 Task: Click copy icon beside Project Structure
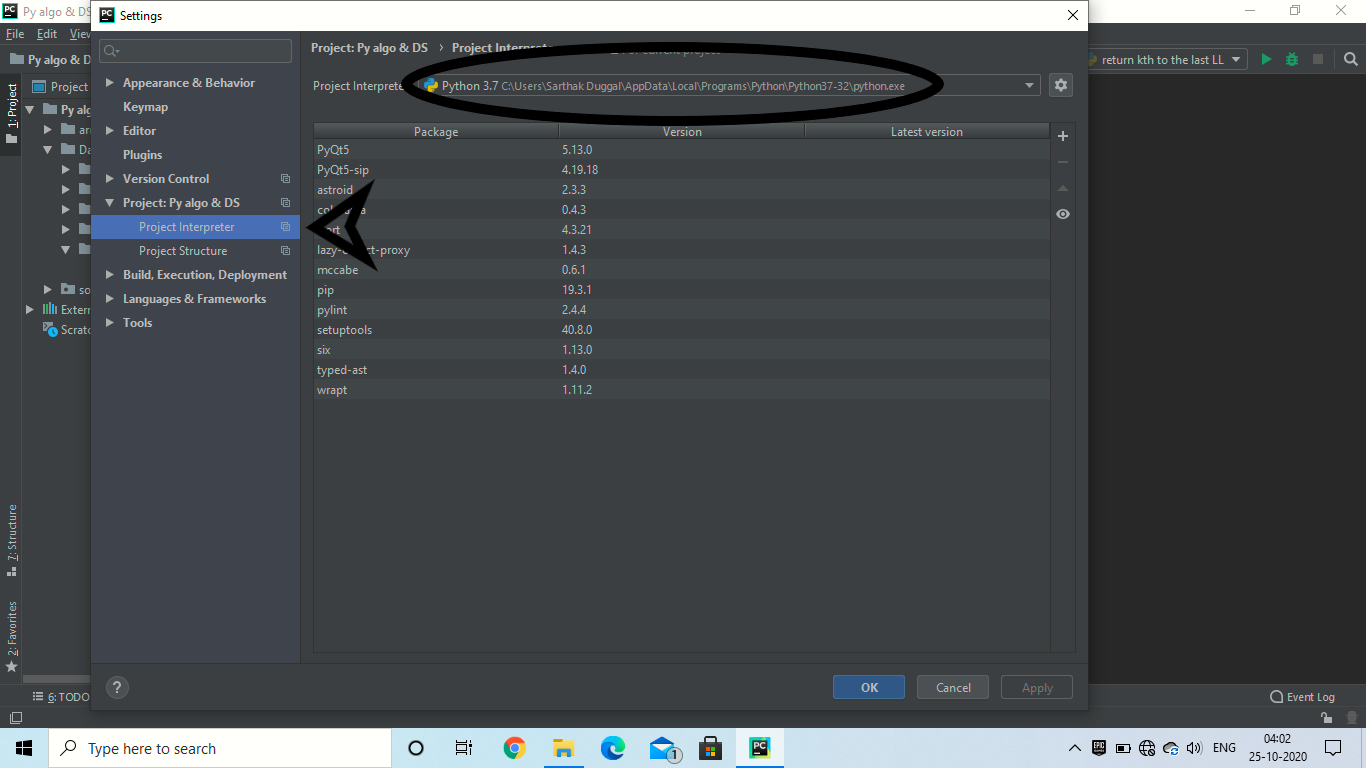285,251
